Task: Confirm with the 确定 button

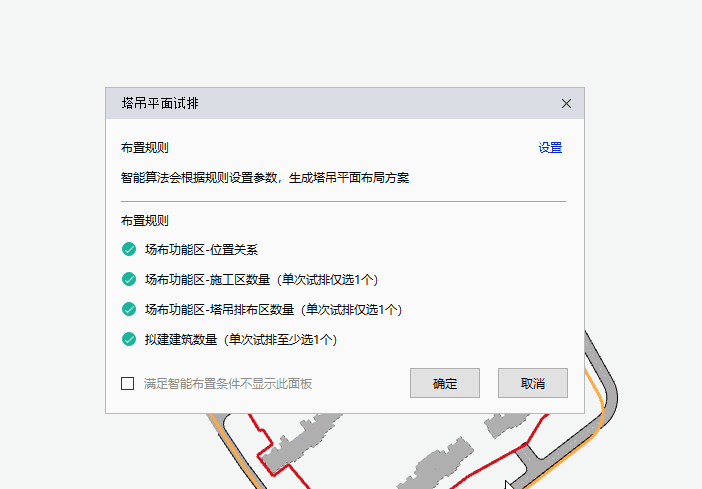Action: [445, 383]
